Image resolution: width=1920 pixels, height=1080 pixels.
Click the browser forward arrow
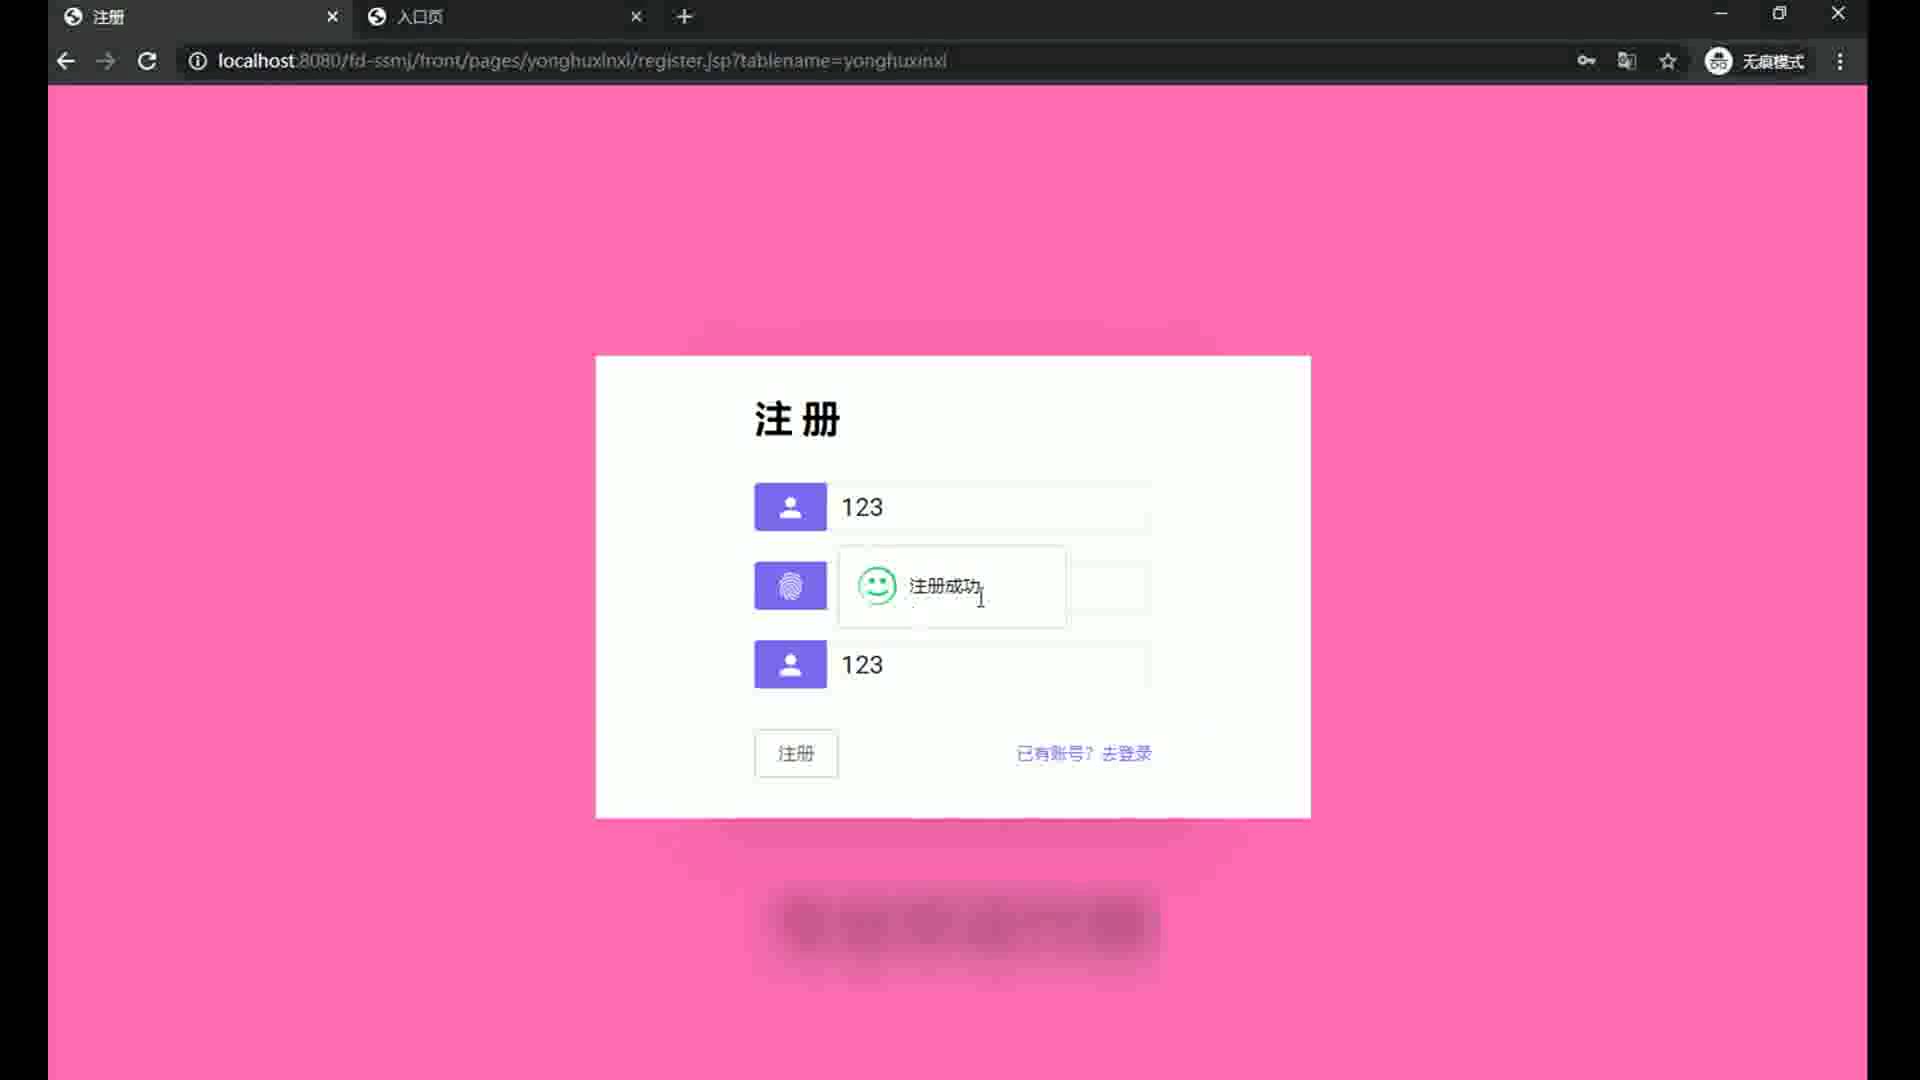pyautogui.click(x=106, y=61)
